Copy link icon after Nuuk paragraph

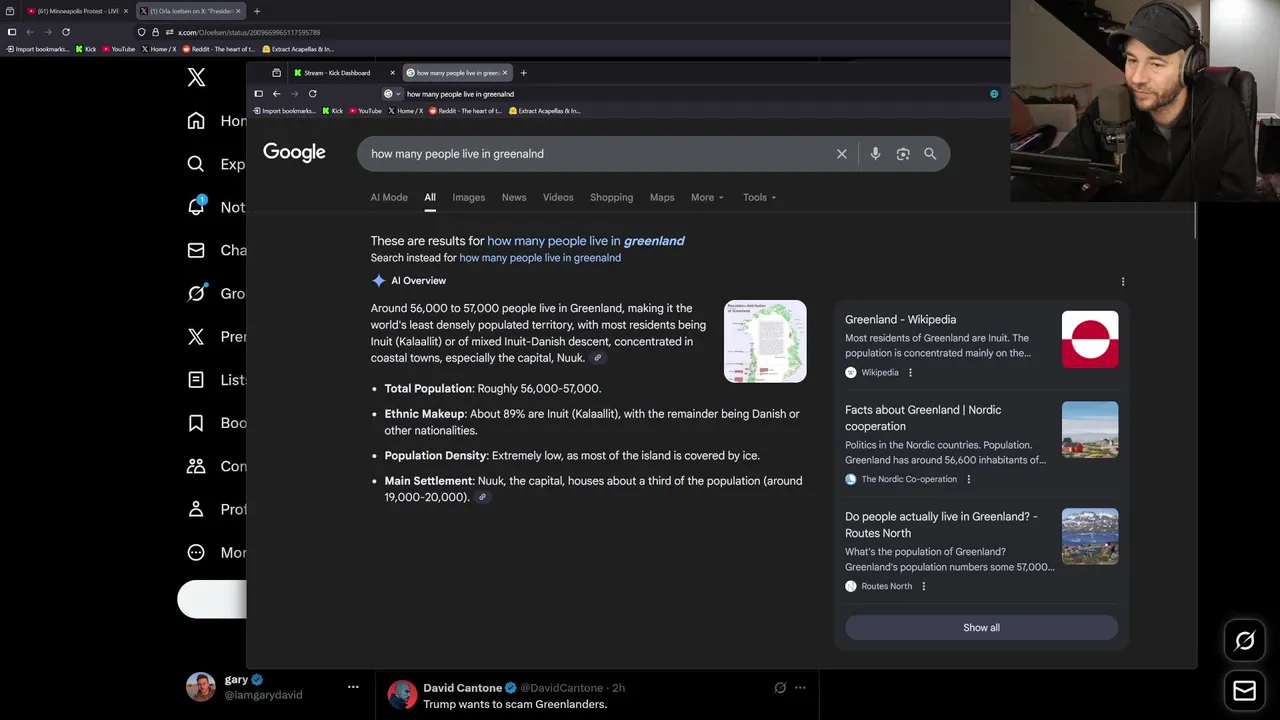(x=598, y=358)
